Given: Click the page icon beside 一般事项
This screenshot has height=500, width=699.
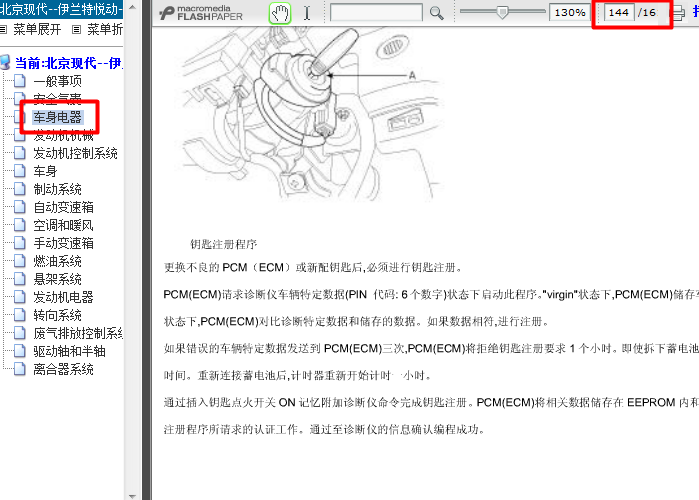Looking at the screenshot, I should coord(20,81).
